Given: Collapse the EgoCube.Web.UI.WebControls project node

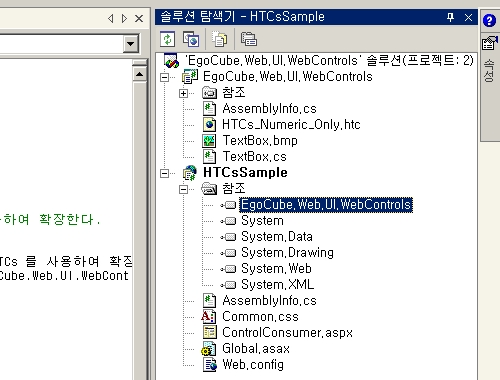Looking at the screenshot, I should (164, 77).
